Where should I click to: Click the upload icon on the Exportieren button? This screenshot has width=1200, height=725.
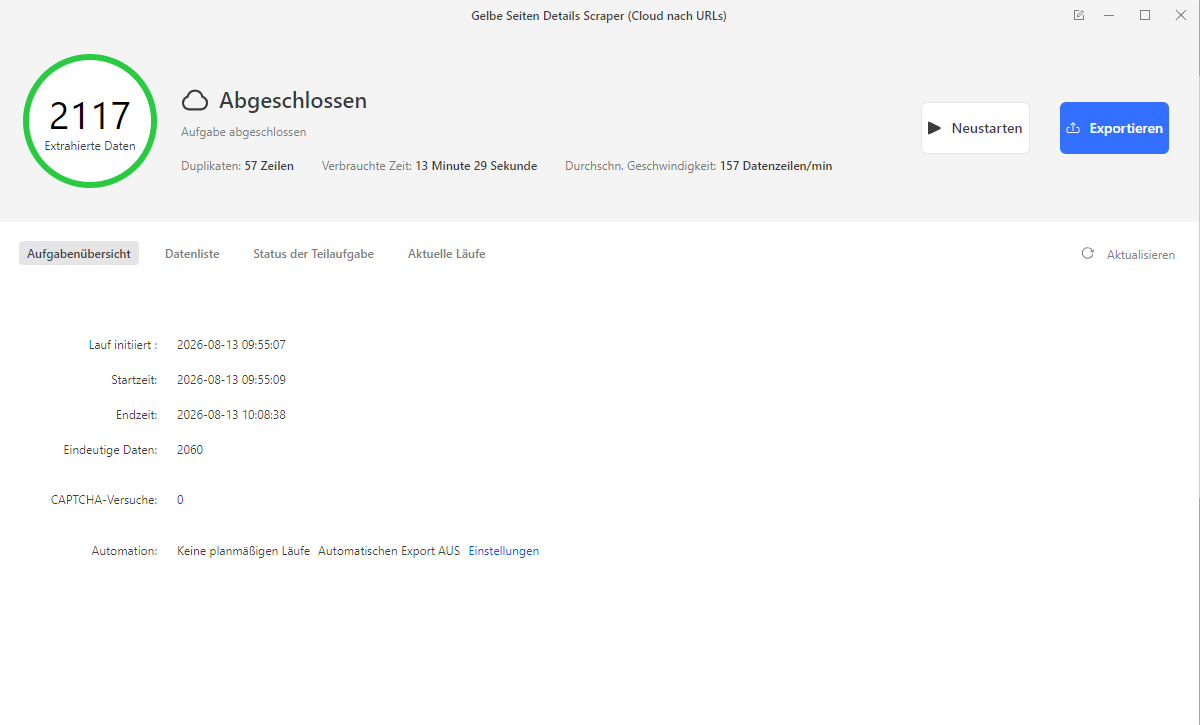pos(1073,128)
